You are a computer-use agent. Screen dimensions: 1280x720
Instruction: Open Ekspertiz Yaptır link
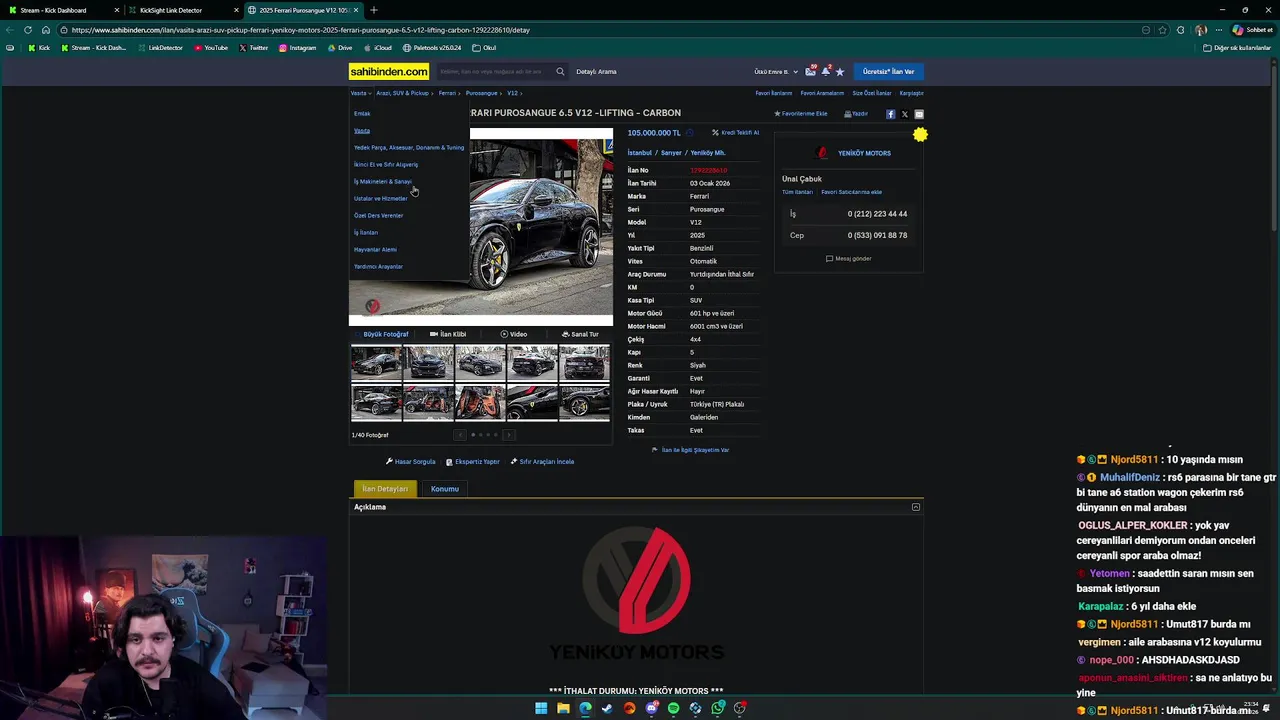[x=473, y=462]
